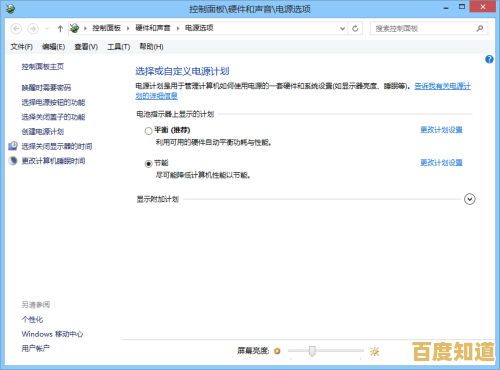Open the window system menu icon

click(11, 8)
